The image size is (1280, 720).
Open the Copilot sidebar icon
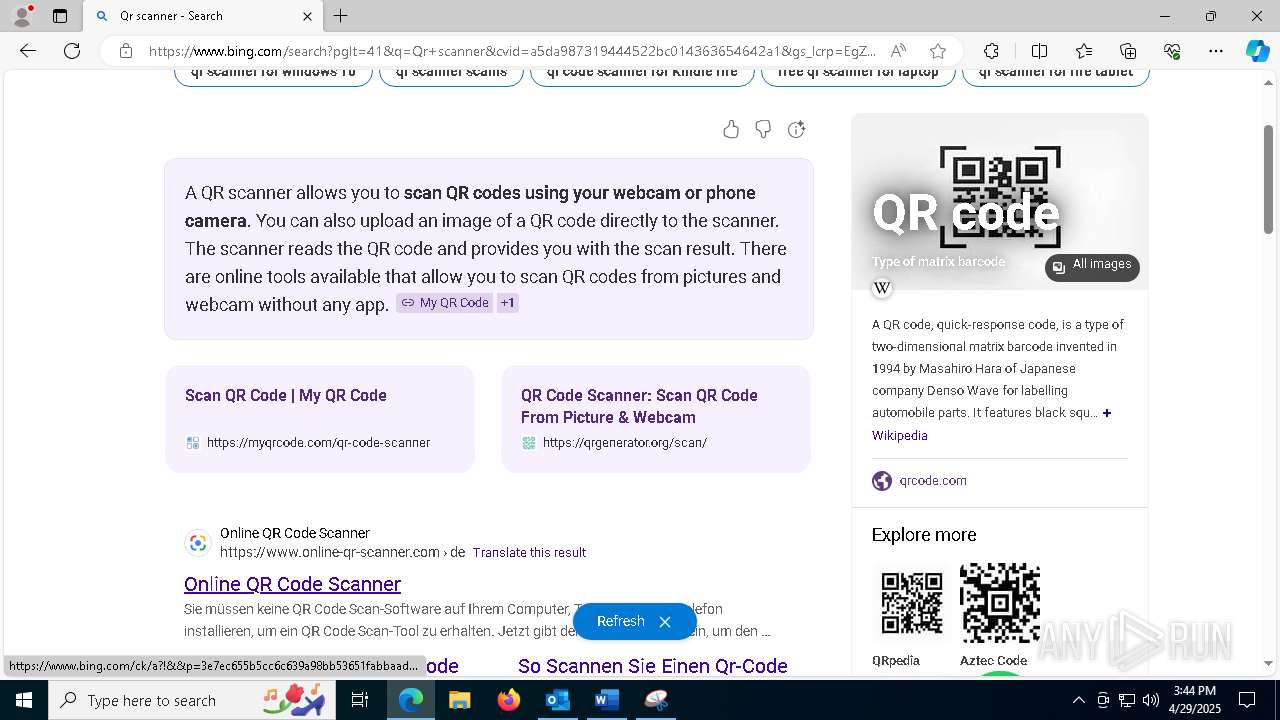point(1257,51)
